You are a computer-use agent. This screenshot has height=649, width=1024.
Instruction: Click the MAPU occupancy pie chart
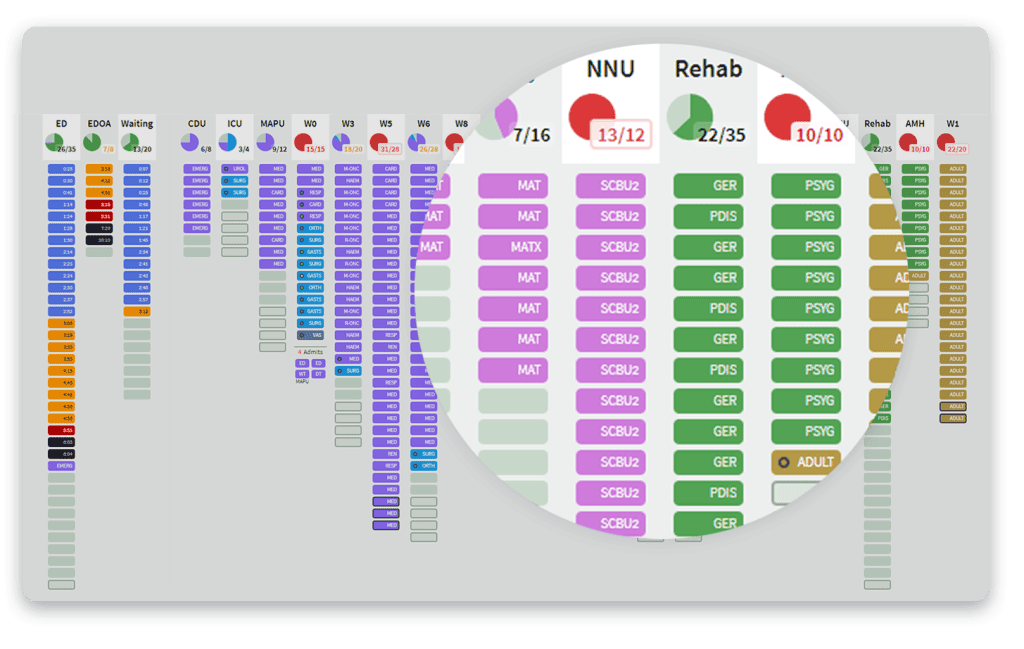click(x=266, y=143)
